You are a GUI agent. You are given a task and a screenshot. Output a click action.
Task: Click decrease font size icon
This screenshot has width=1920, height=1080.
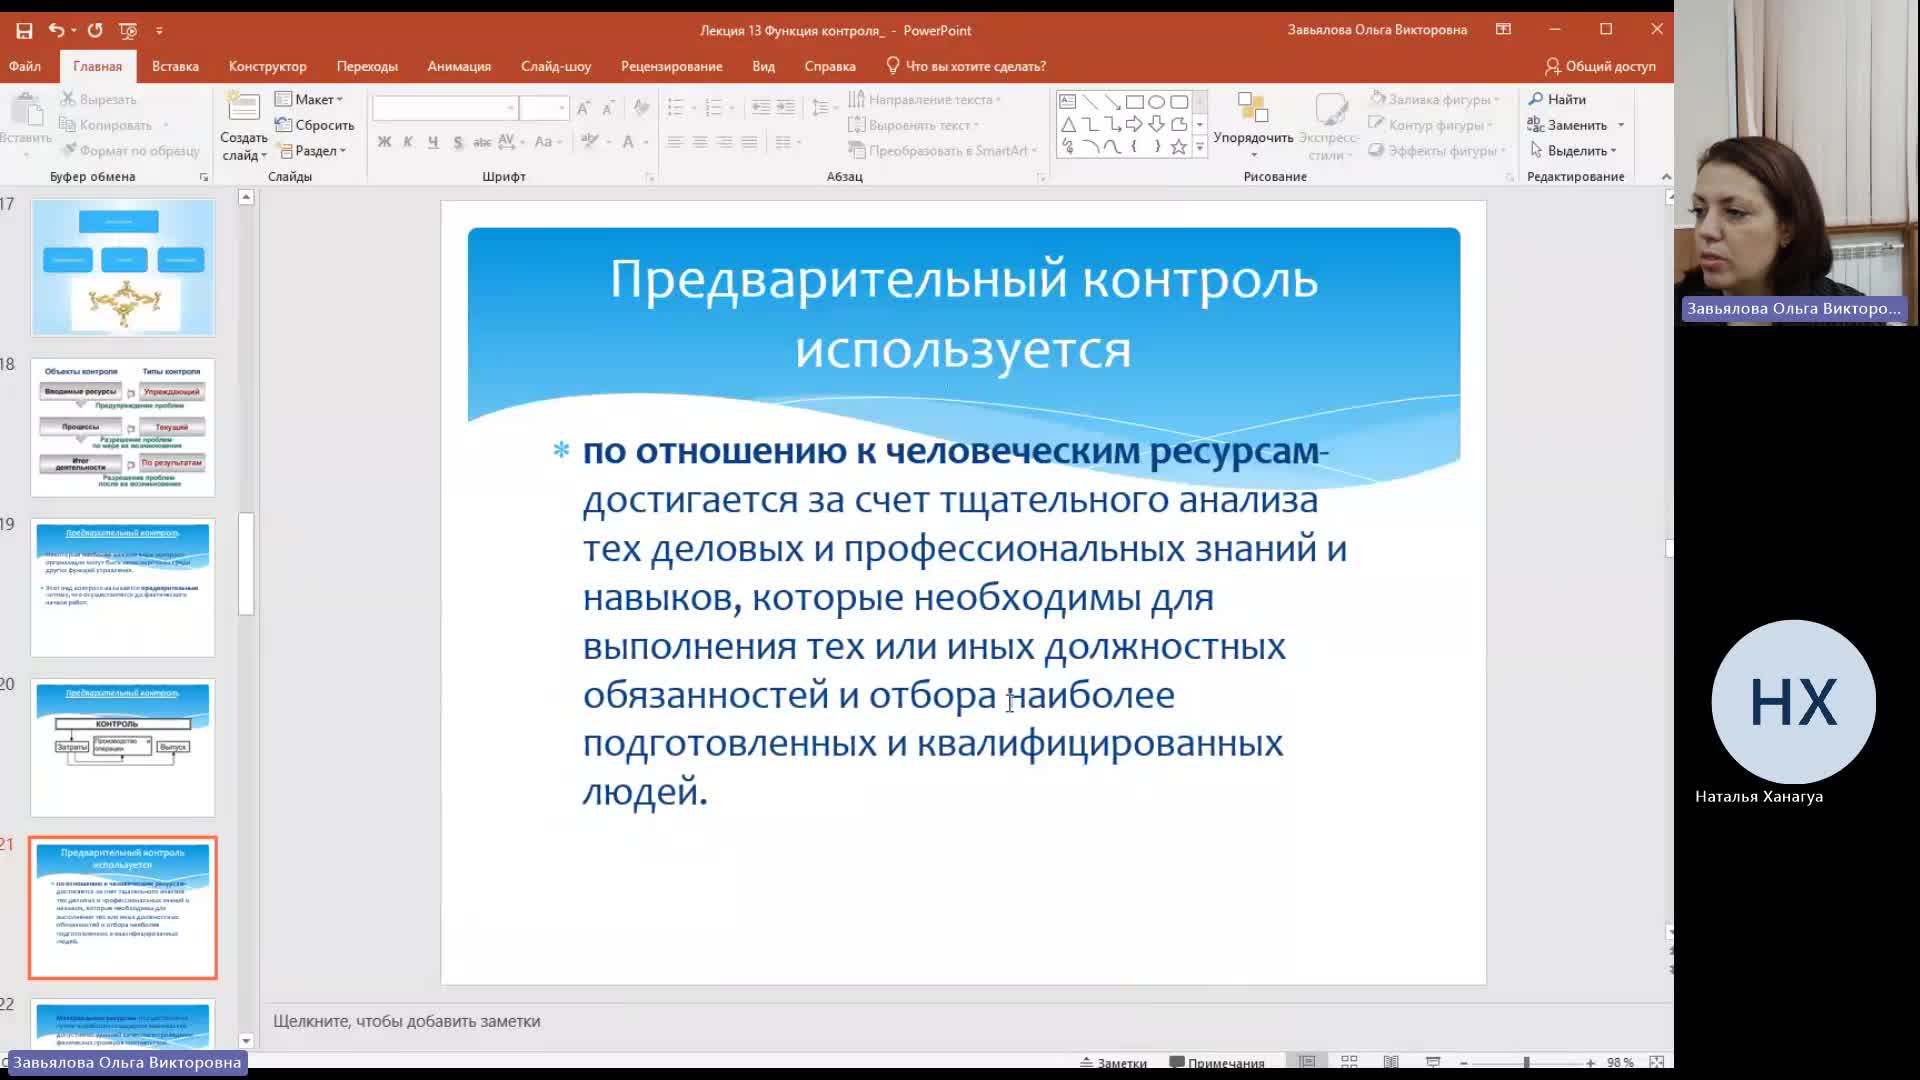(608, 108)
